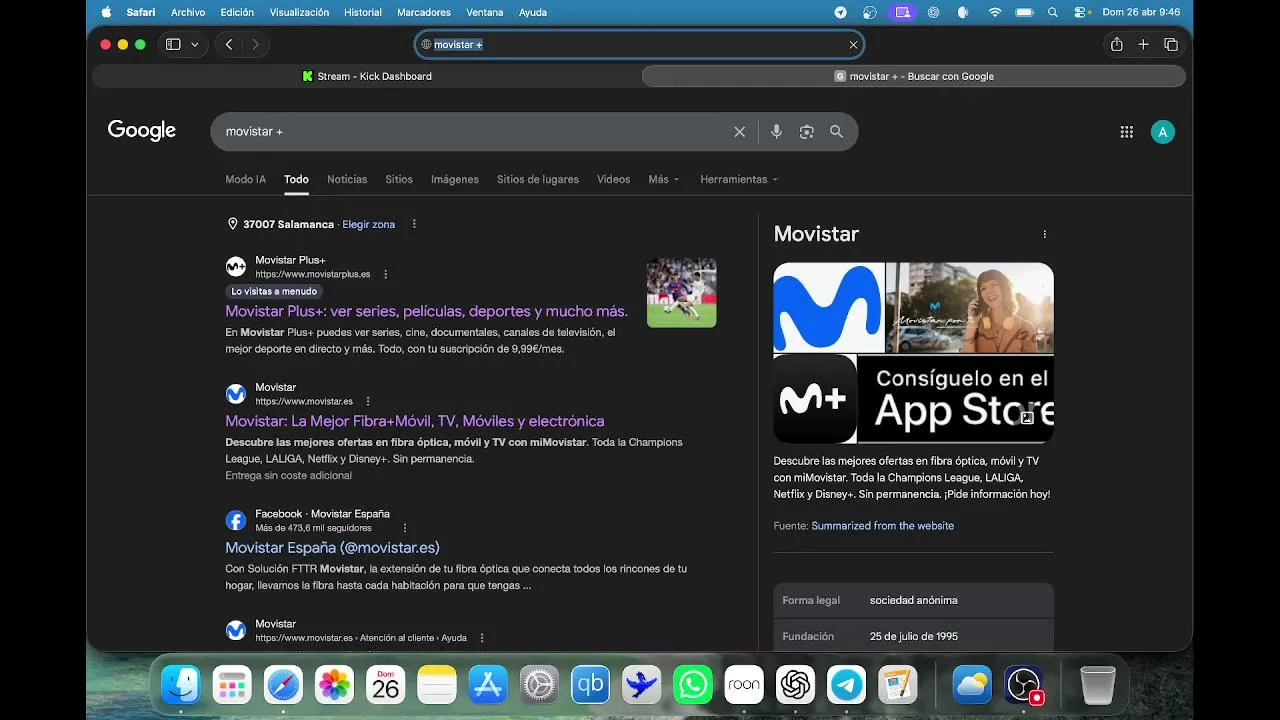Launch WhatsApp from the Dock
Image resolution: width=1280 pixels, height=720 pixels.
point(692,685)
